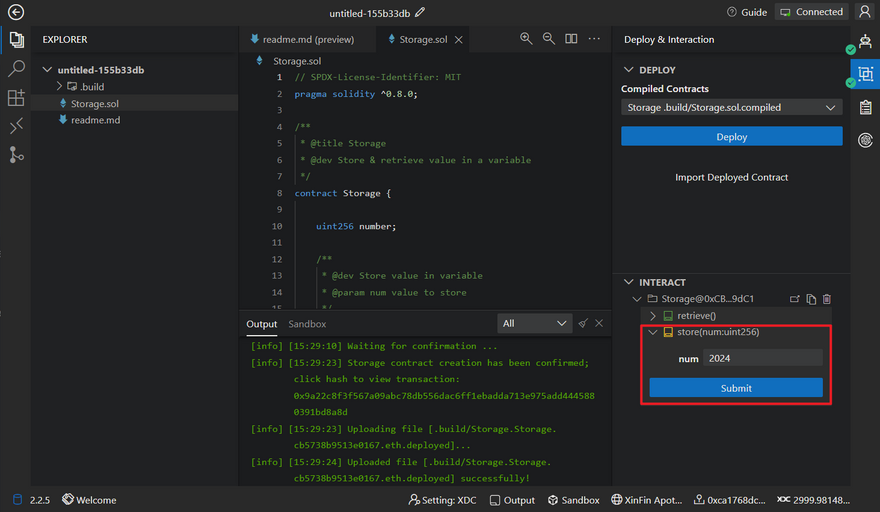
Task: Open the Explorer files icon in sidebar
Action: point(16,39)
